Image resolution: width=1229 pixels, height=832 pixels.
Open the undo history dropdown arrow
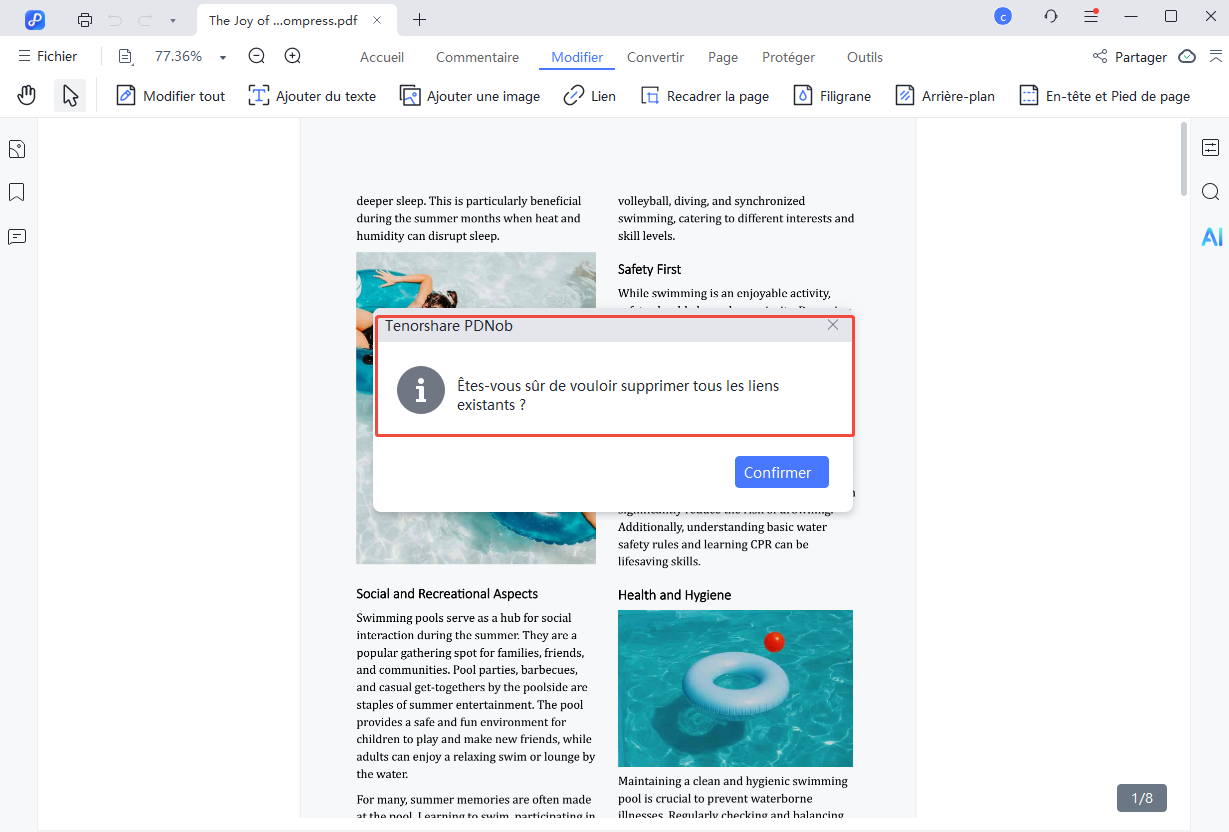[172, 19]
